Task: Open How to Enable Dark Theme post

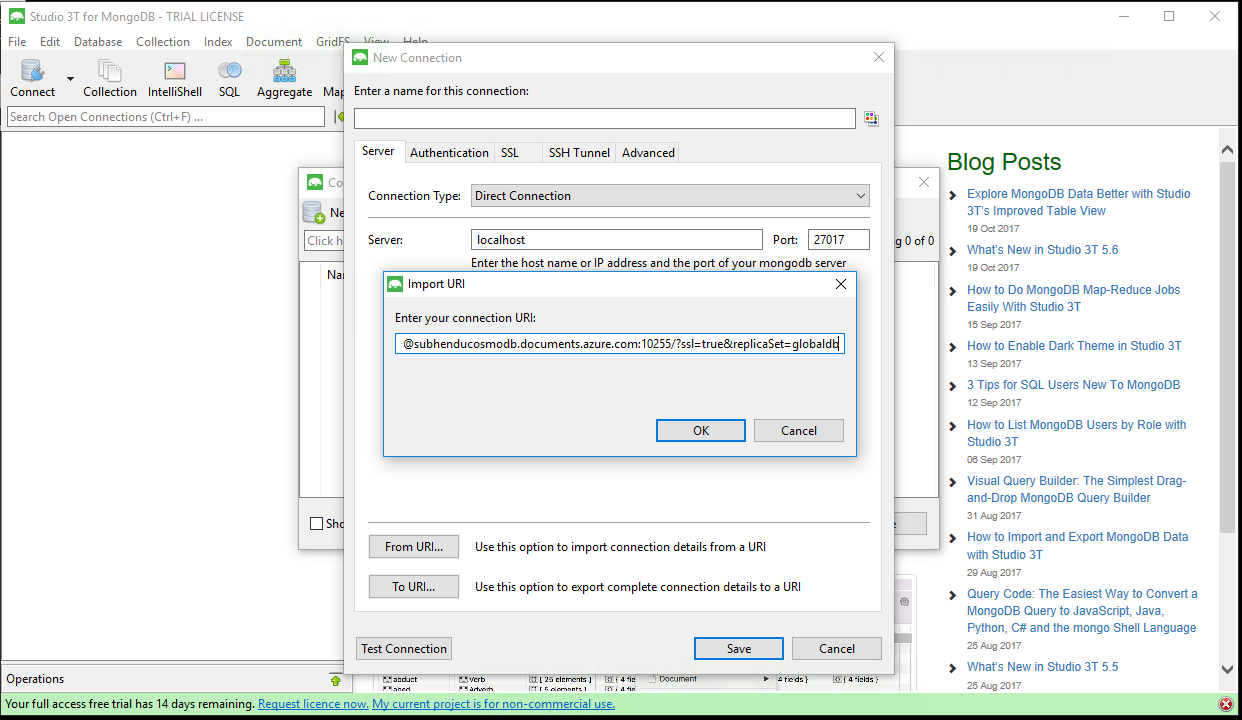Action: coord(1074,346)
